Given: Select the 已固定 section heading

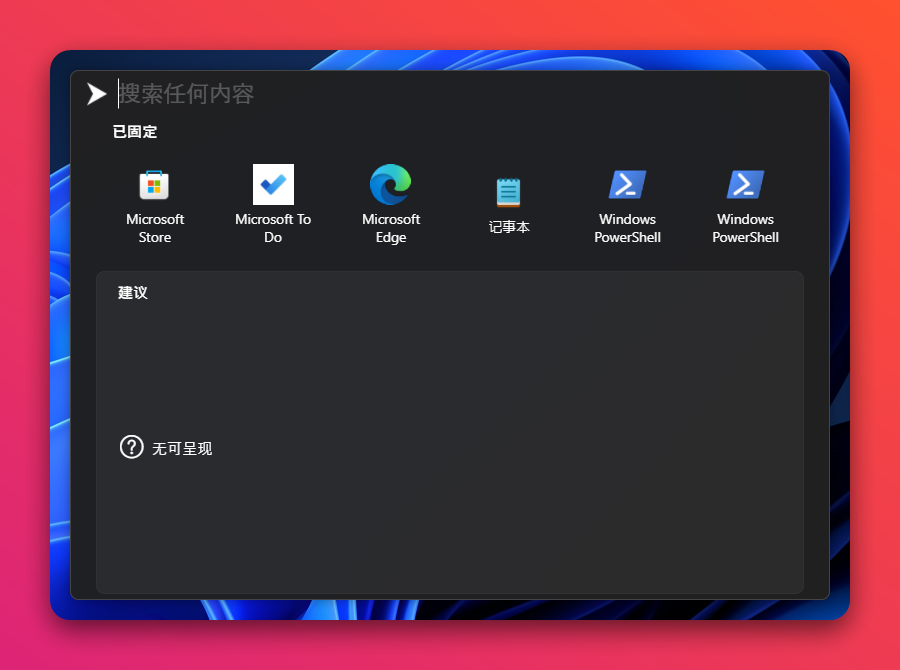Looking at the screenshot, I should (x=135, y=132).
